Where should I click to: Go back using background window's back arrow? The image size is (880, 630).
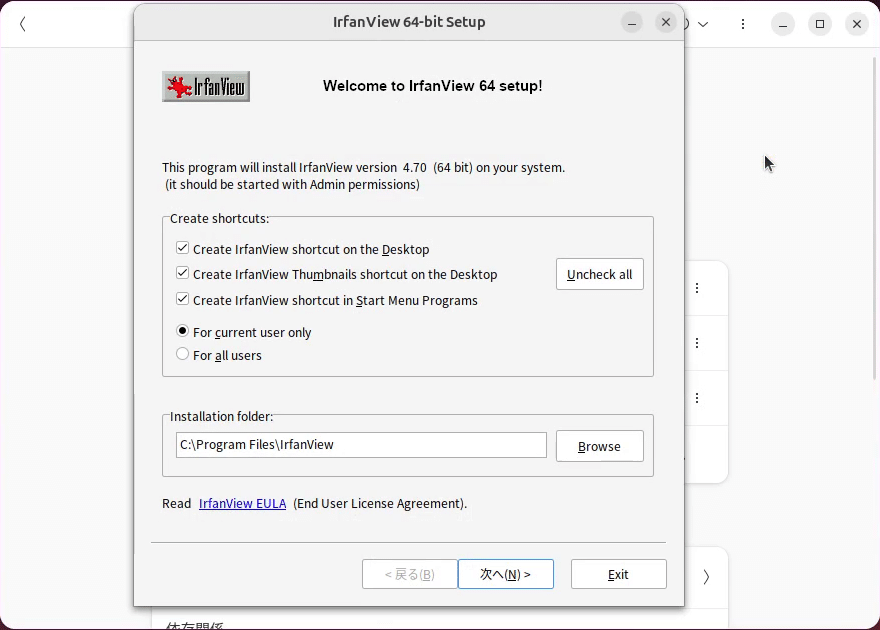pyautogui.click(x=22, y=24)
